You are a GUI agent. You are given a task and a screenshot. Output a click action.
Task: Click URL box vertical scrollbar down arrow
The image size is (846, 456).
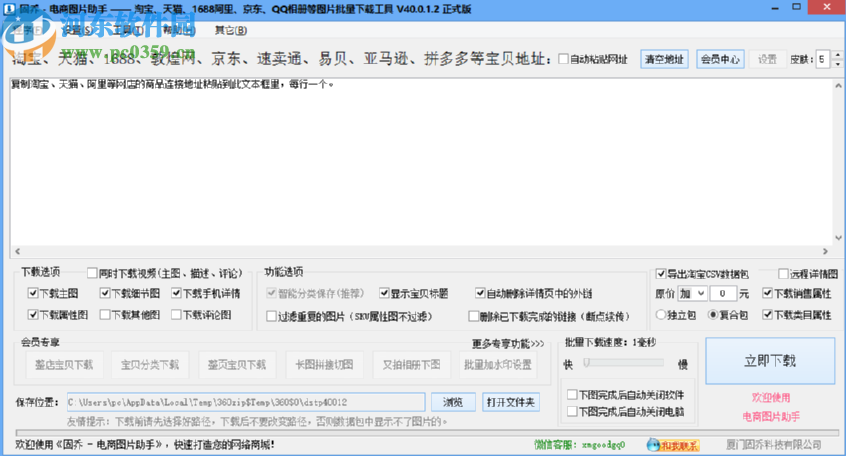[838, 238]
